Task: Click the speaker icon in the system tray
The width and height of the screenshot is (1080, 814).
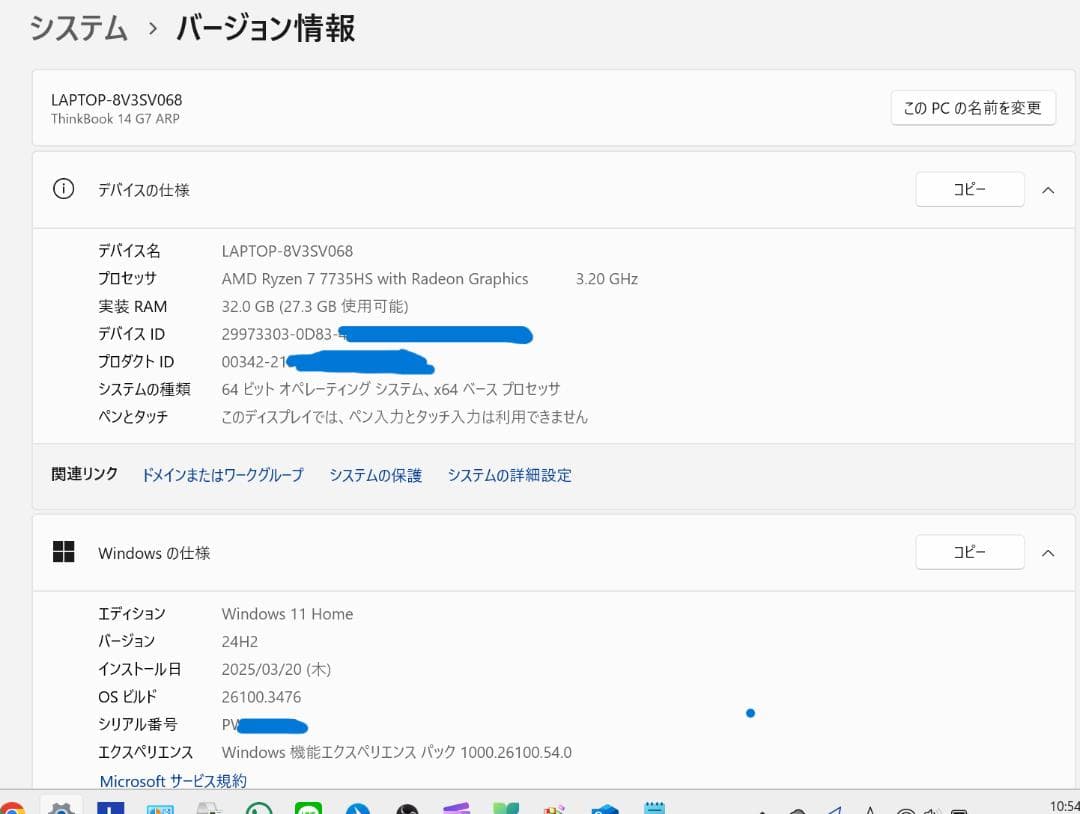Action: click(x=932, y=810)
